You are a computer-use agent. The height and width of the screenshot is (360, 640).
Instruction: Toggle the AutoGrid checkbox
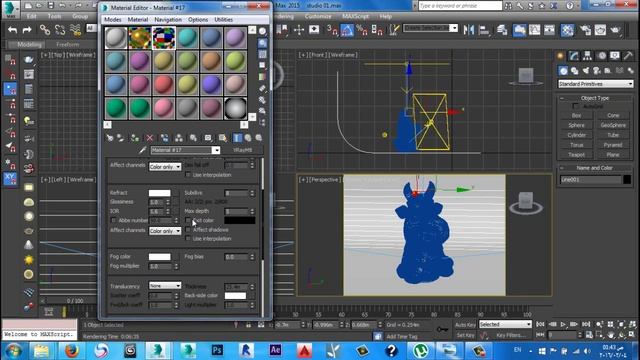point(576,106)
